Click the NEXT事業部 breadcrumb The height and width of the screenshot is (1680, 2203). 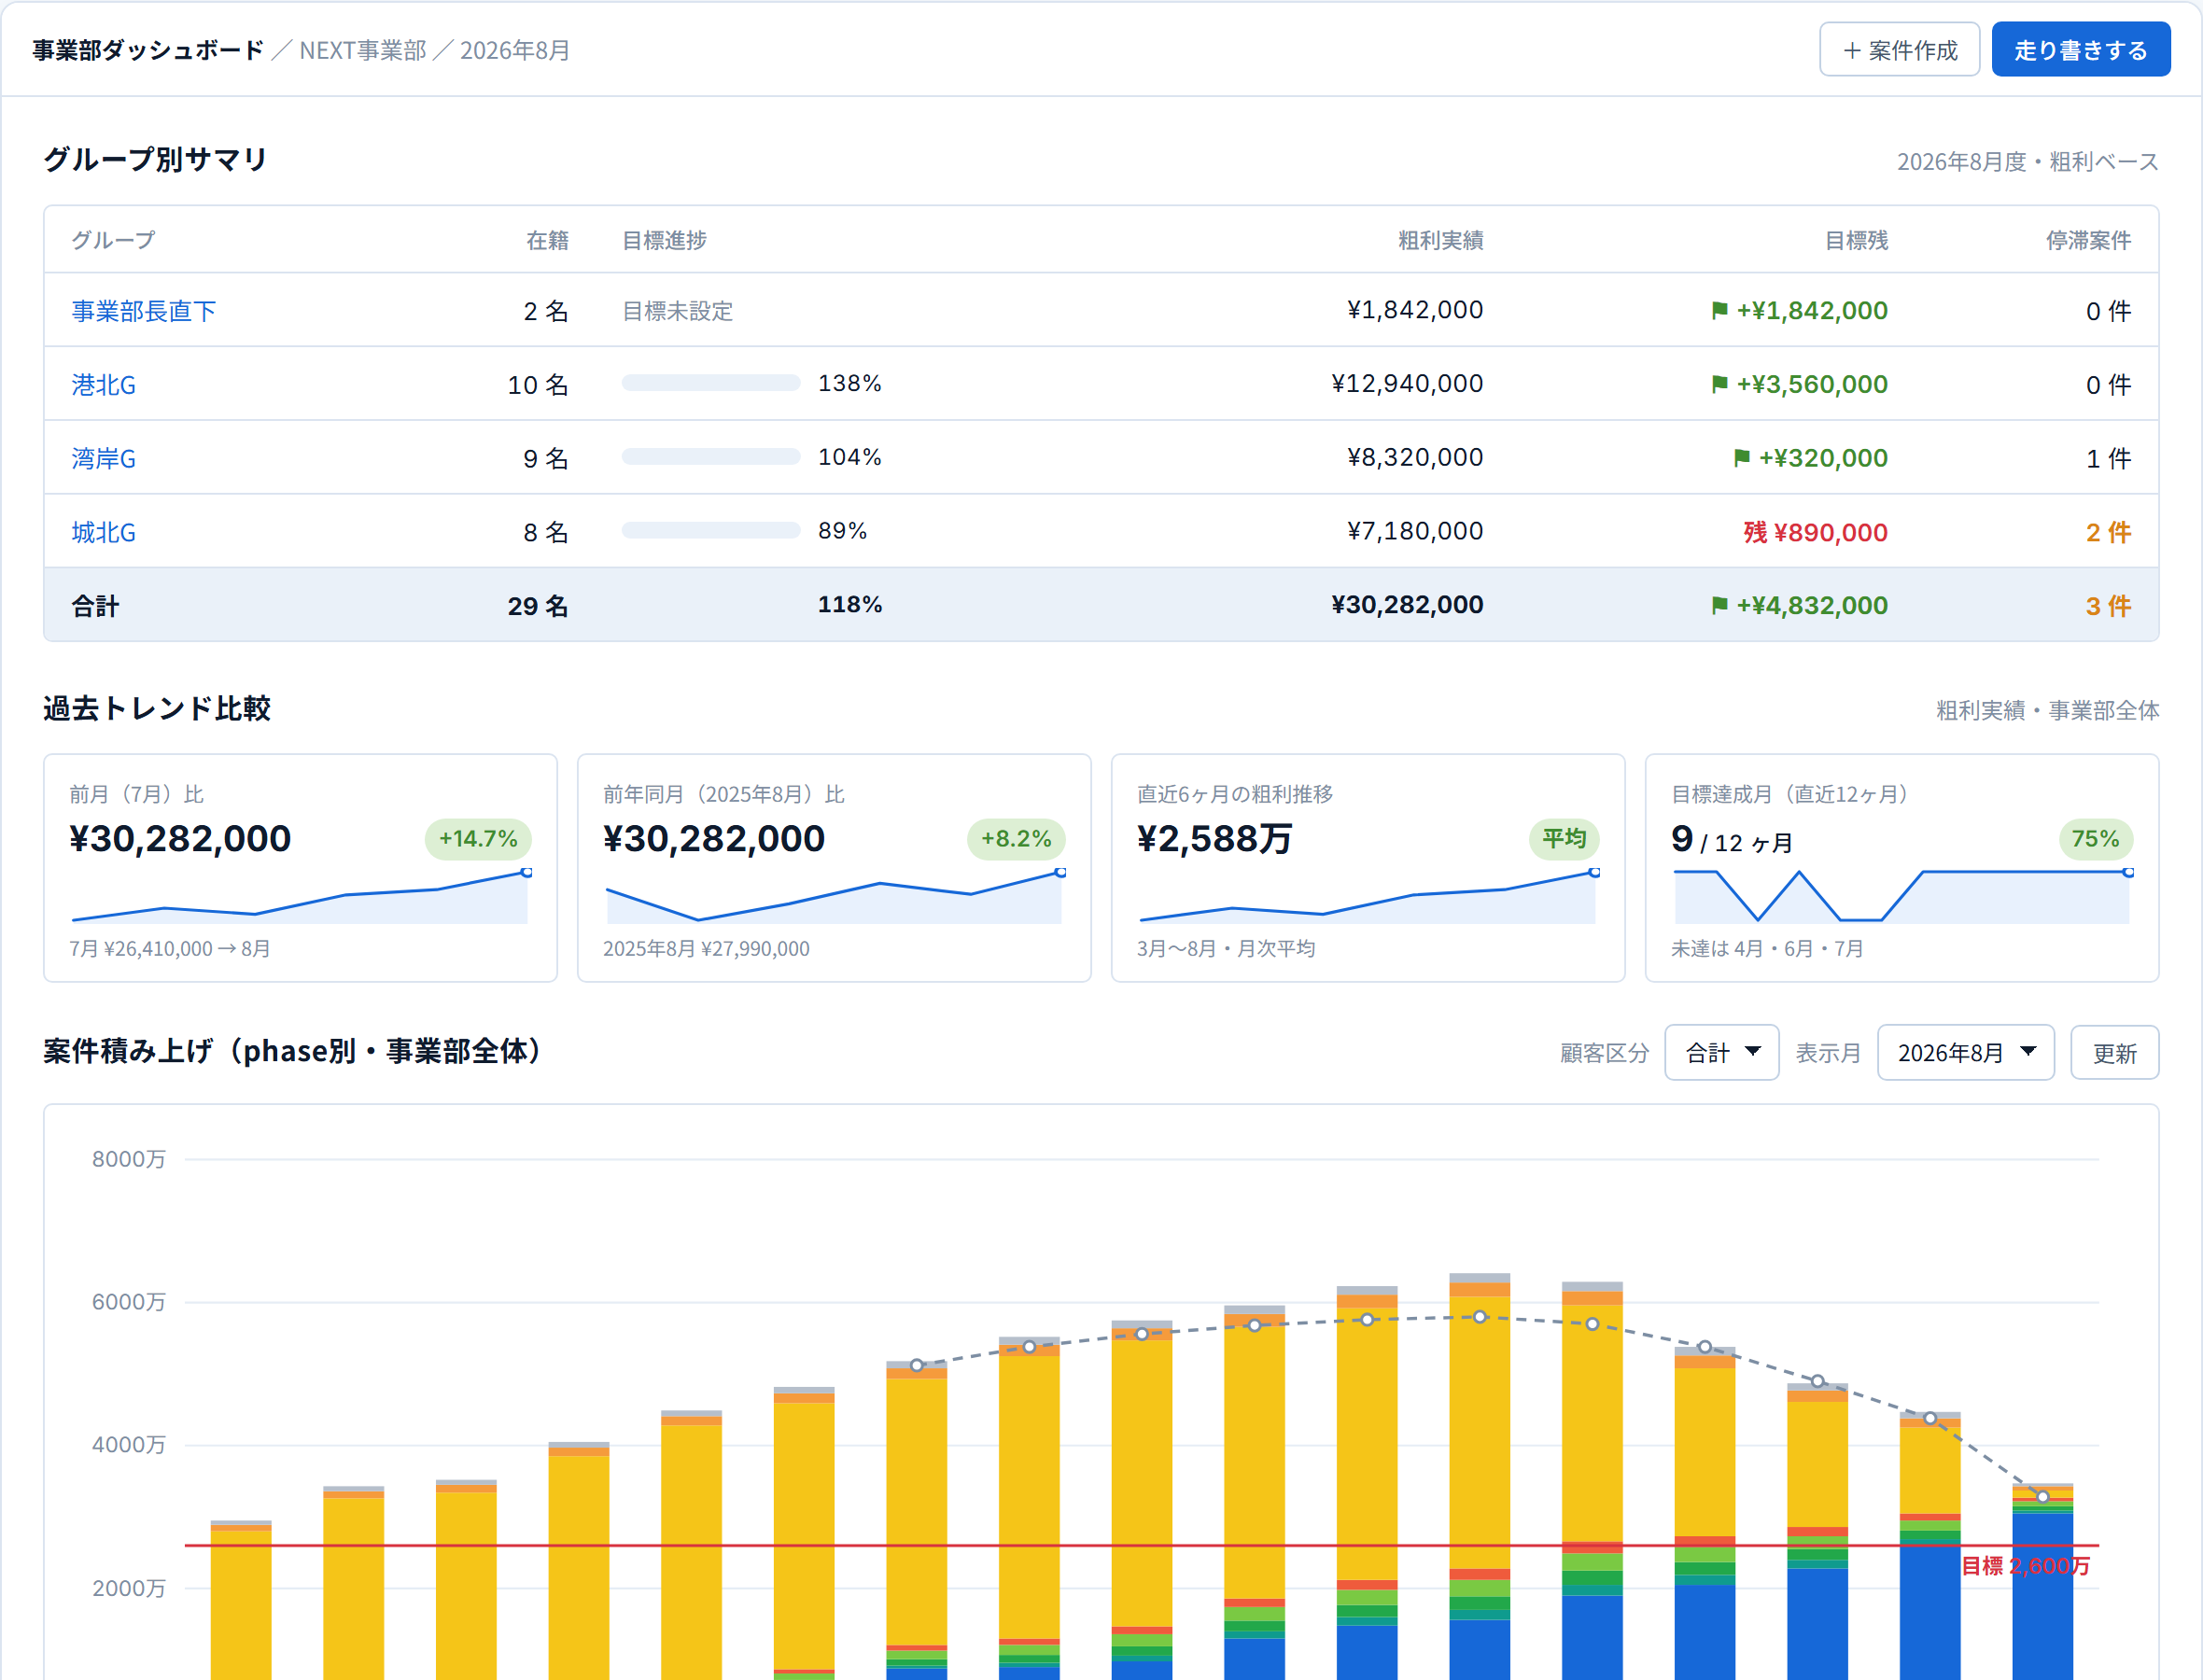363,50
